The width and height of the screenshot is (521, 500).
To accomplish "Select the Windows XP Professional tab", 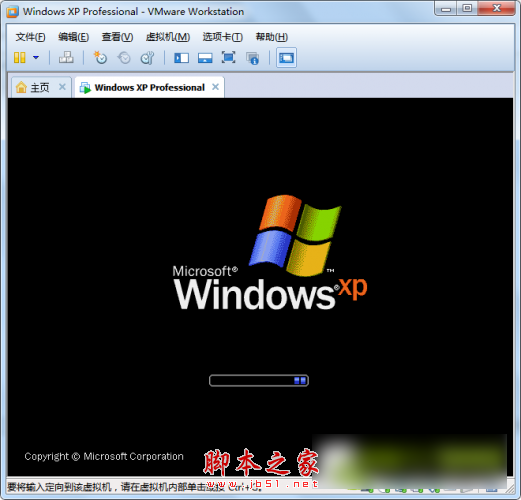I will [x=149, y=87].
